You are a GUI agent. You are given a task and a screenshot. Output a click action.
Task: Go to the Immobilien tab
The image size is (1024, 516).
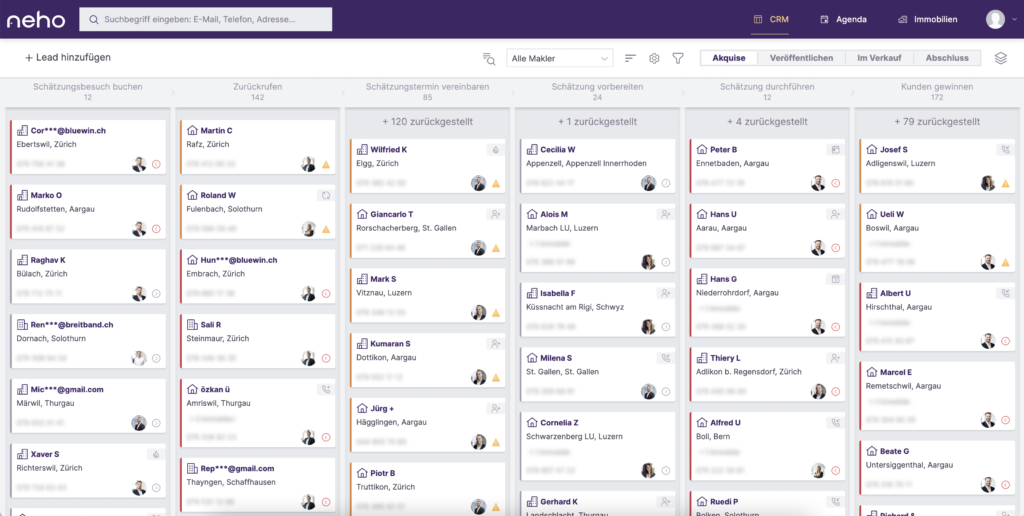tap(927, 19)
